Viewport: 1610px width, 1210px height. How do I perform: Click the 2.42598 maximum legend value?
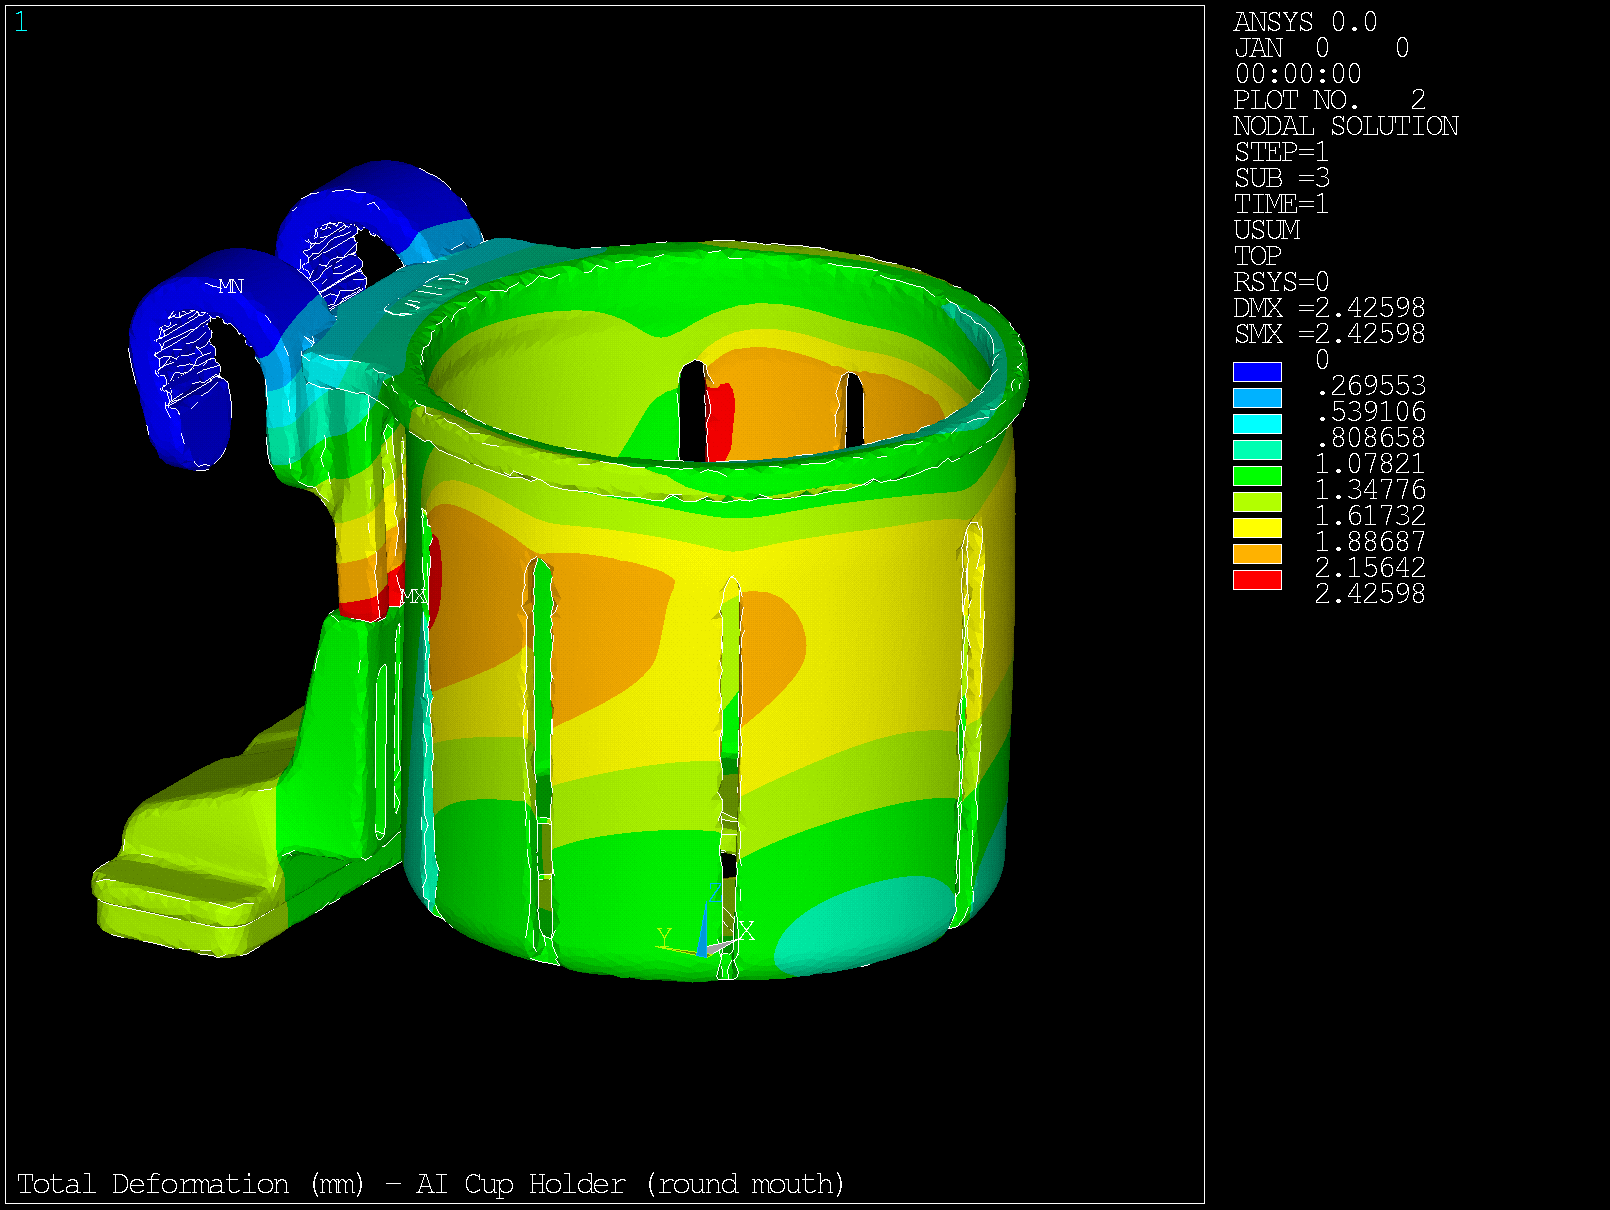click(x=1369, y=594)
